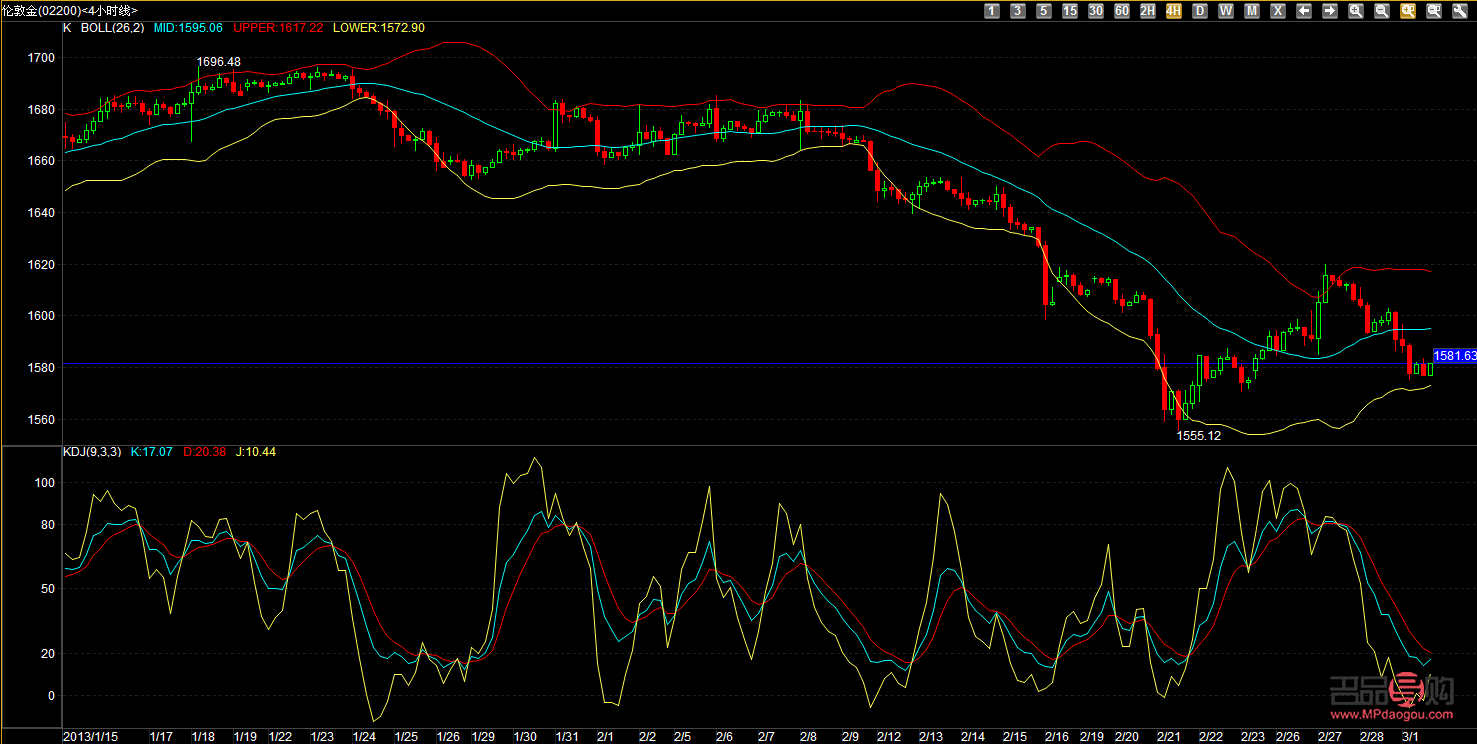Click the left arrow navigation icon
Viewport: 1477px width, 744px height.
tap(1303, 11)
